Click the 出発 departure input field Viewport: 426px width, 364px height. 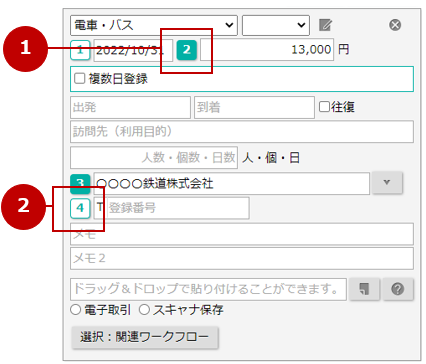point(130,107)
